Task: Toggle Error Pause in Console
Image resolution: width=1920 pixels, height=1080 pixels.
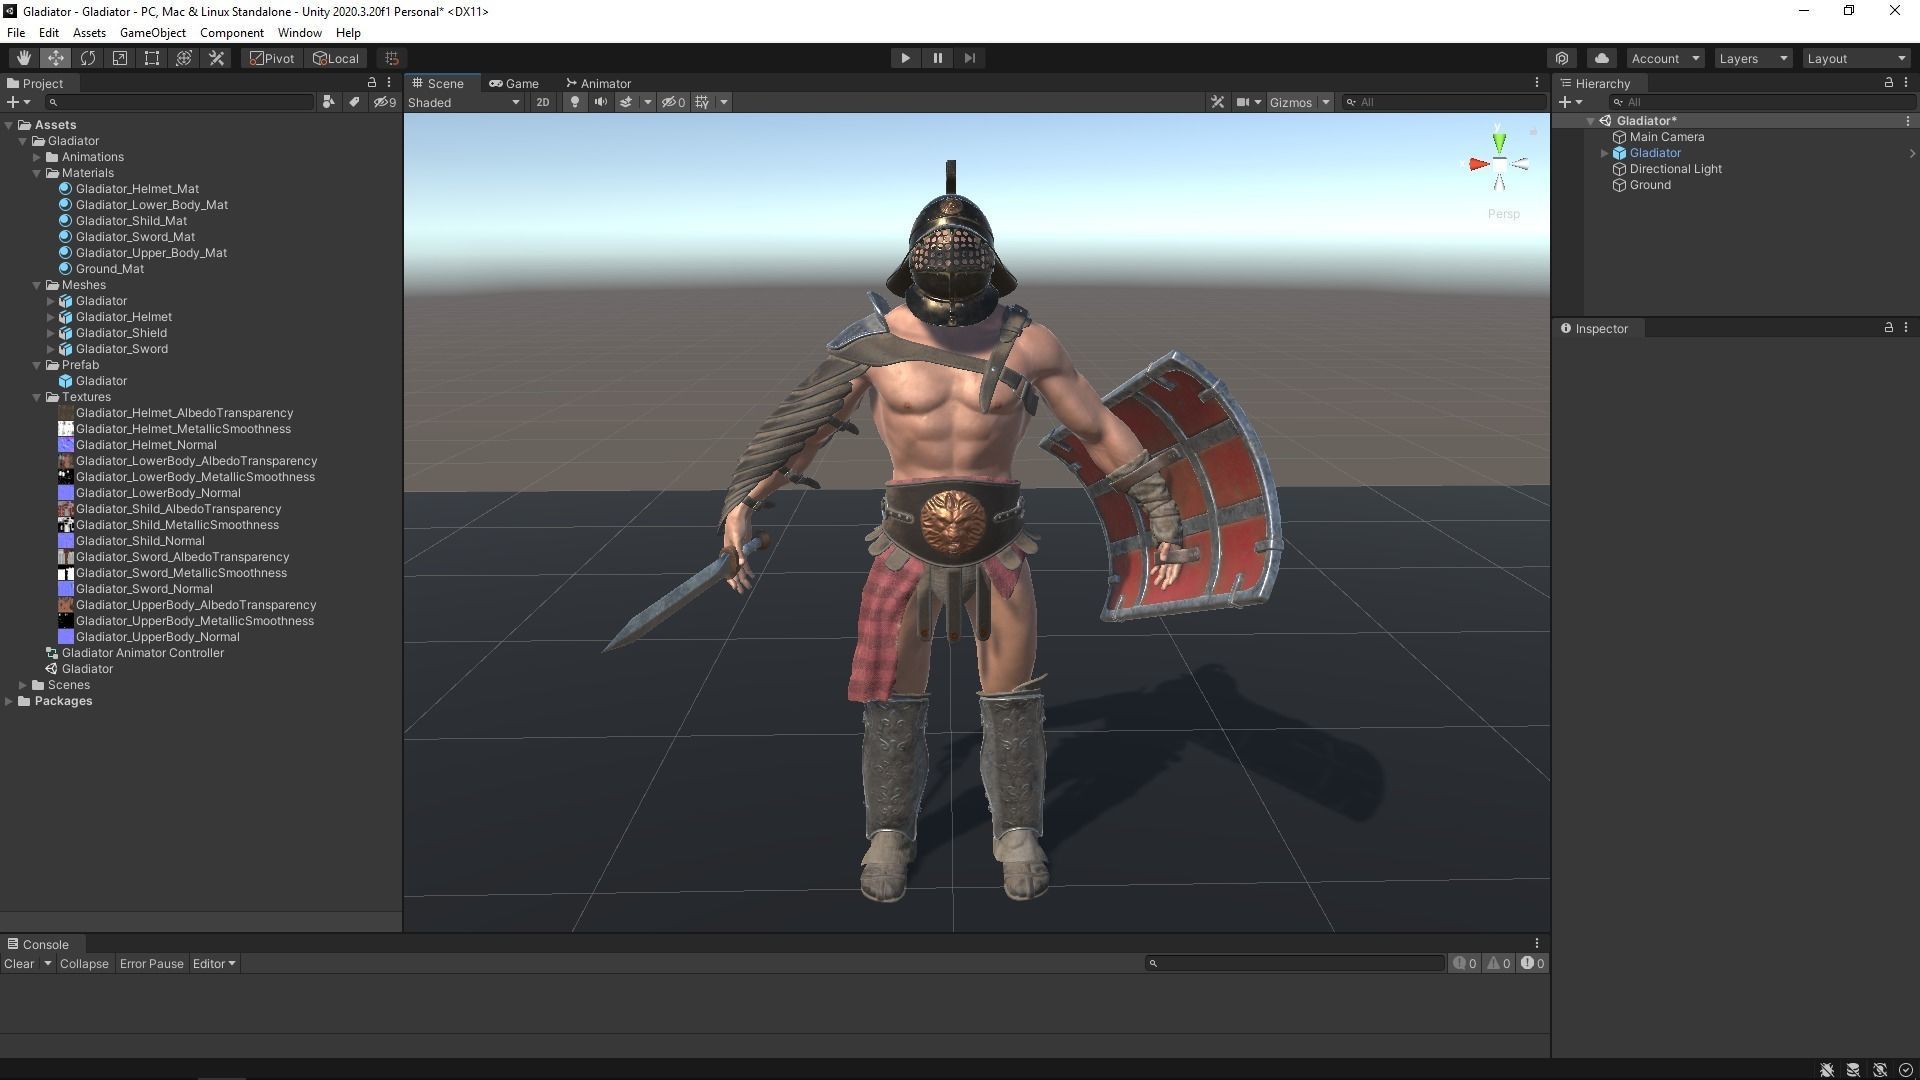Action: coord(151,964)
